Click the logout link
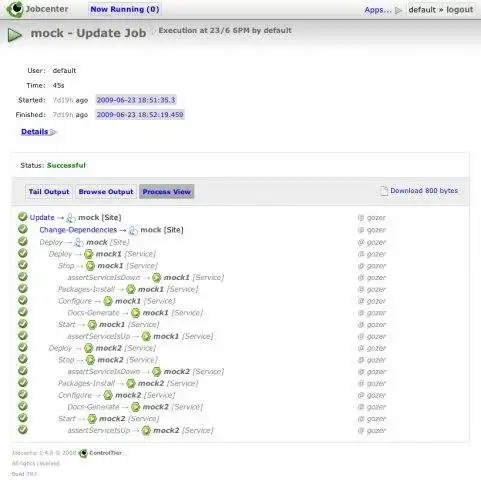The image size is (481, 480). [460, 10]
